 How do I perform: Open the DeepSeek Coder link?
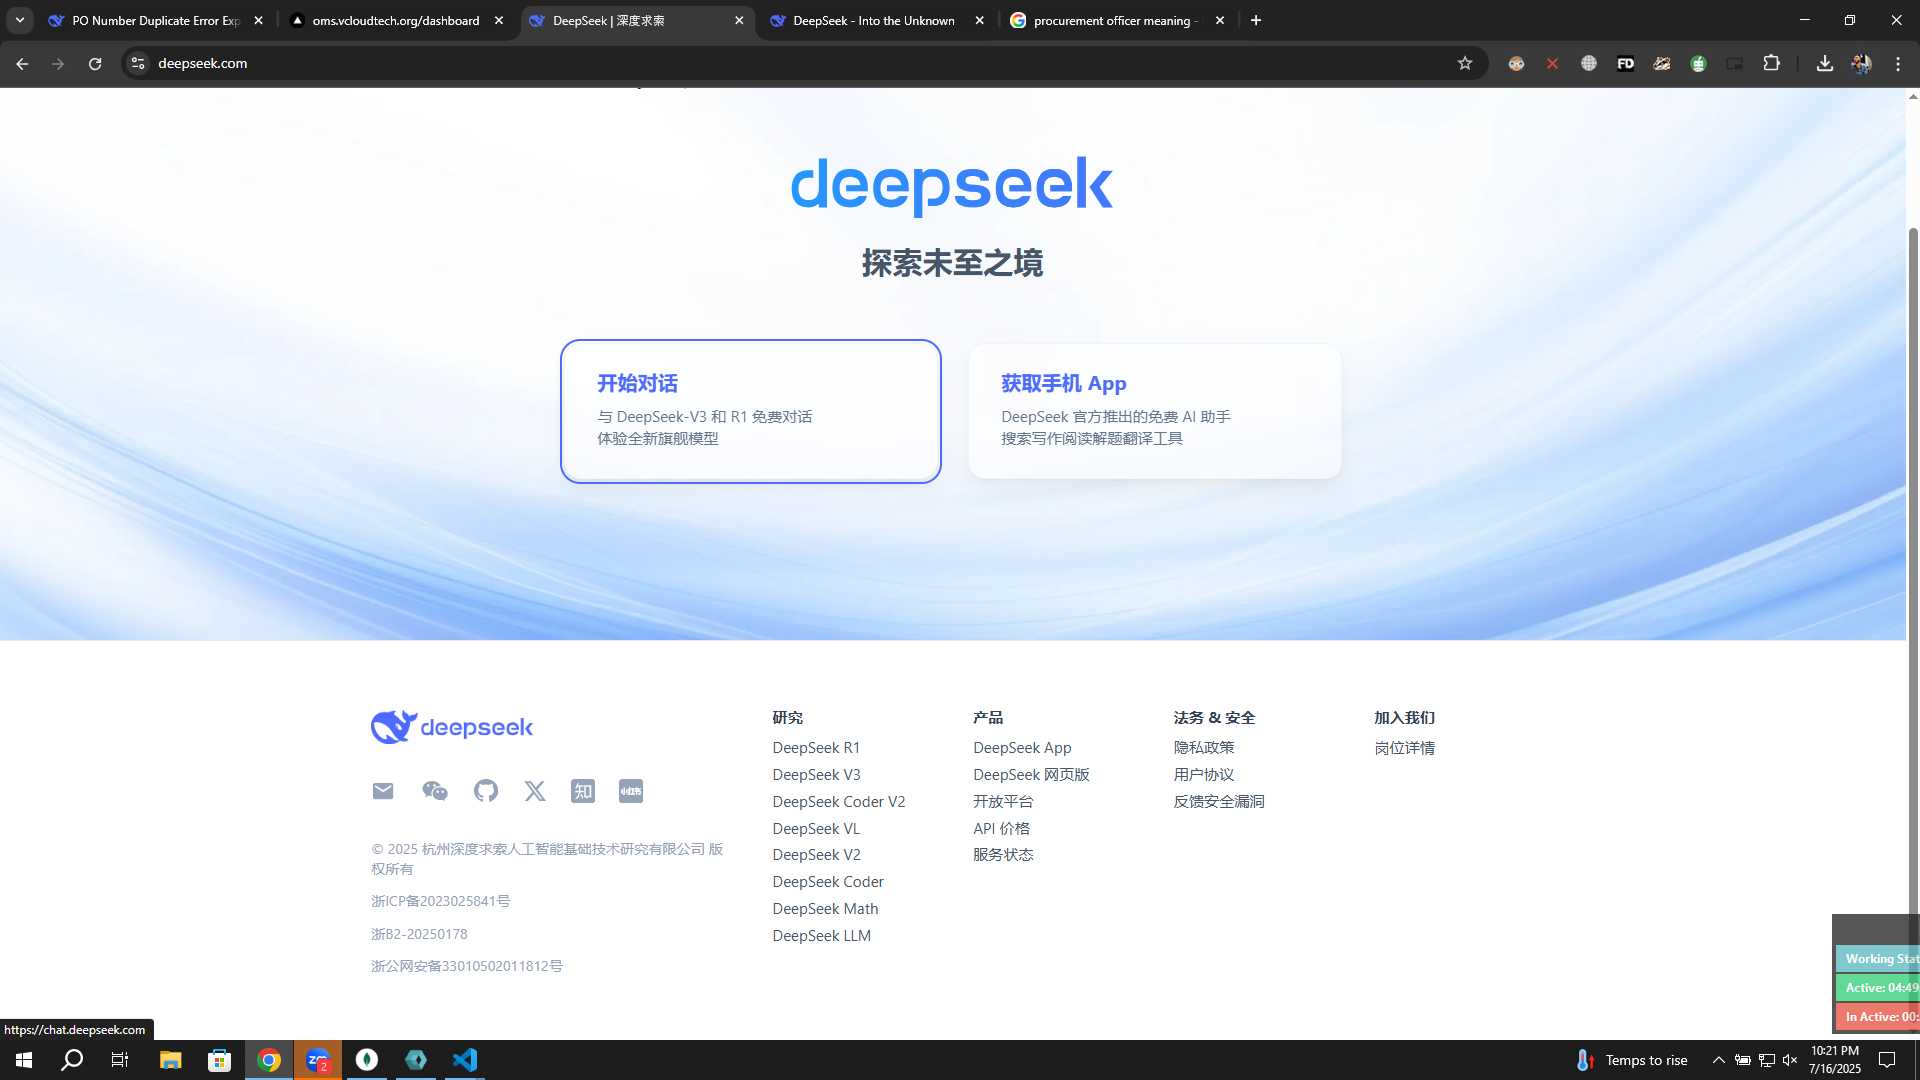pyautogui.click(x=828, y=882)
